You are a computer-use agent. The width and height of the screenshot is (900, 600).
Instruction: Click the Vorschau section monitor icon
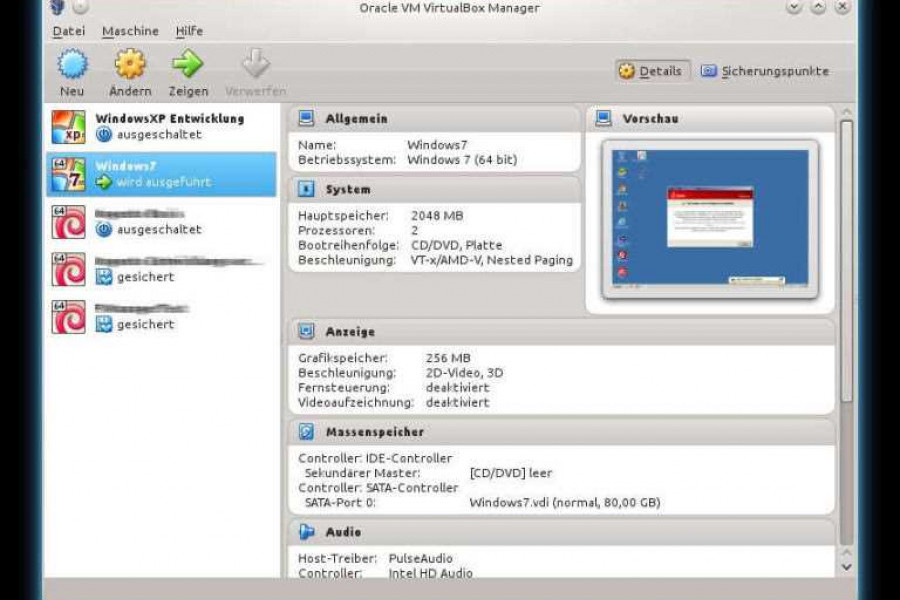point(603,118)
